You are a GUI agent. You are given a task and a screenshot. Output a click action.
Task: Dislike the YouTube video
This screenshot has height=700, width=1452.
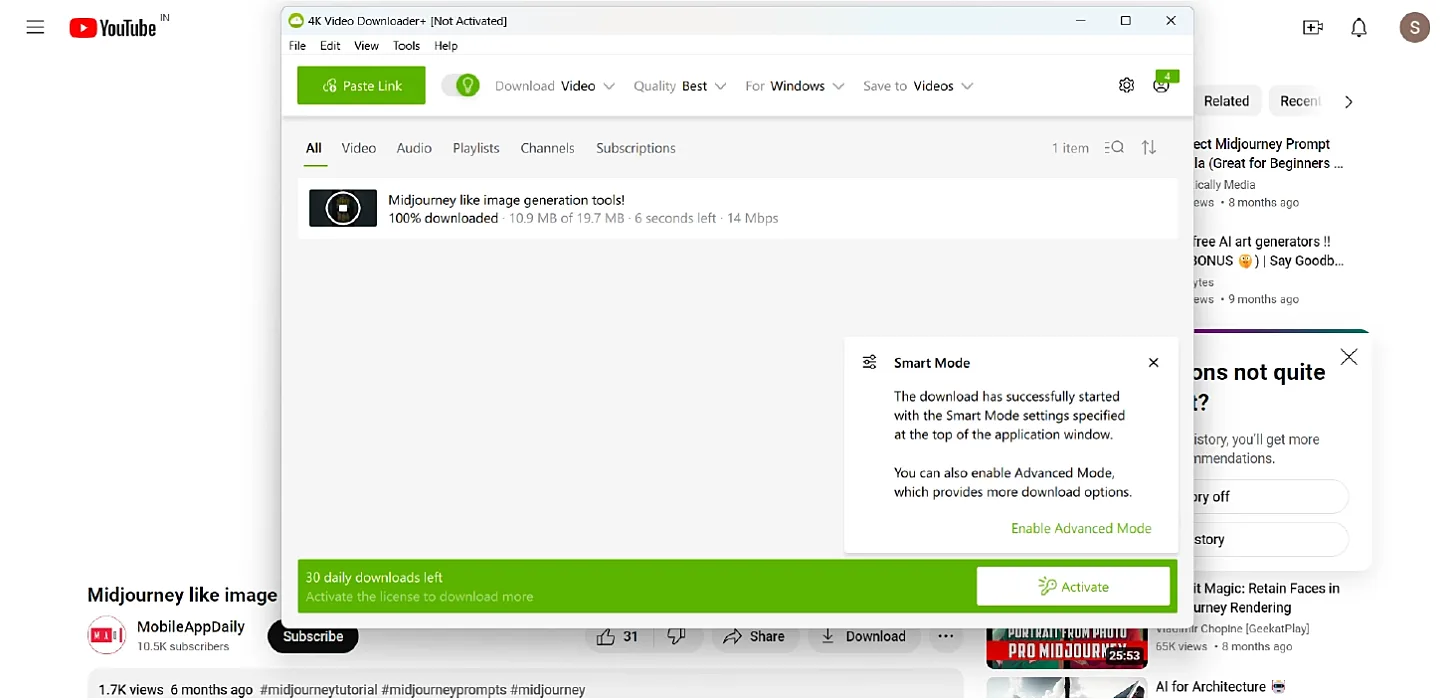(676, 636)
